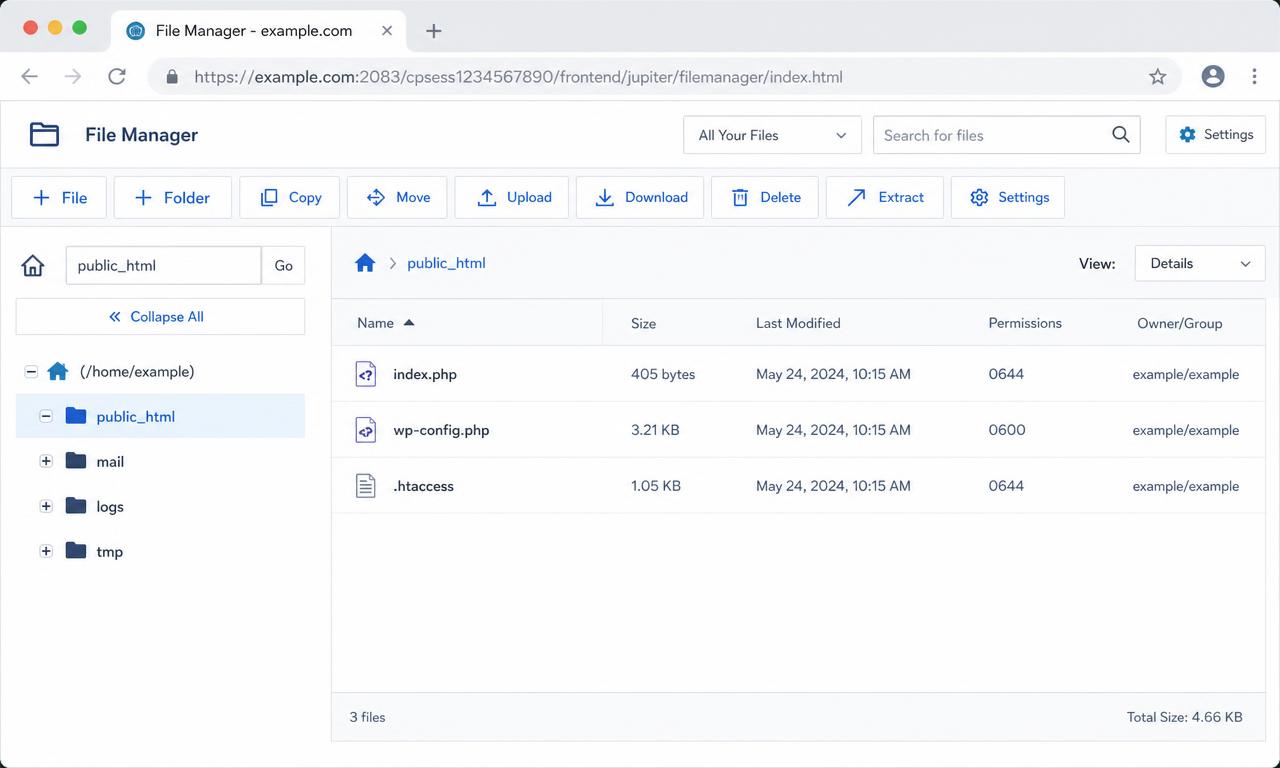Click the gear icon in header Settings button

pyautogui.click(x=1187, y=135)
